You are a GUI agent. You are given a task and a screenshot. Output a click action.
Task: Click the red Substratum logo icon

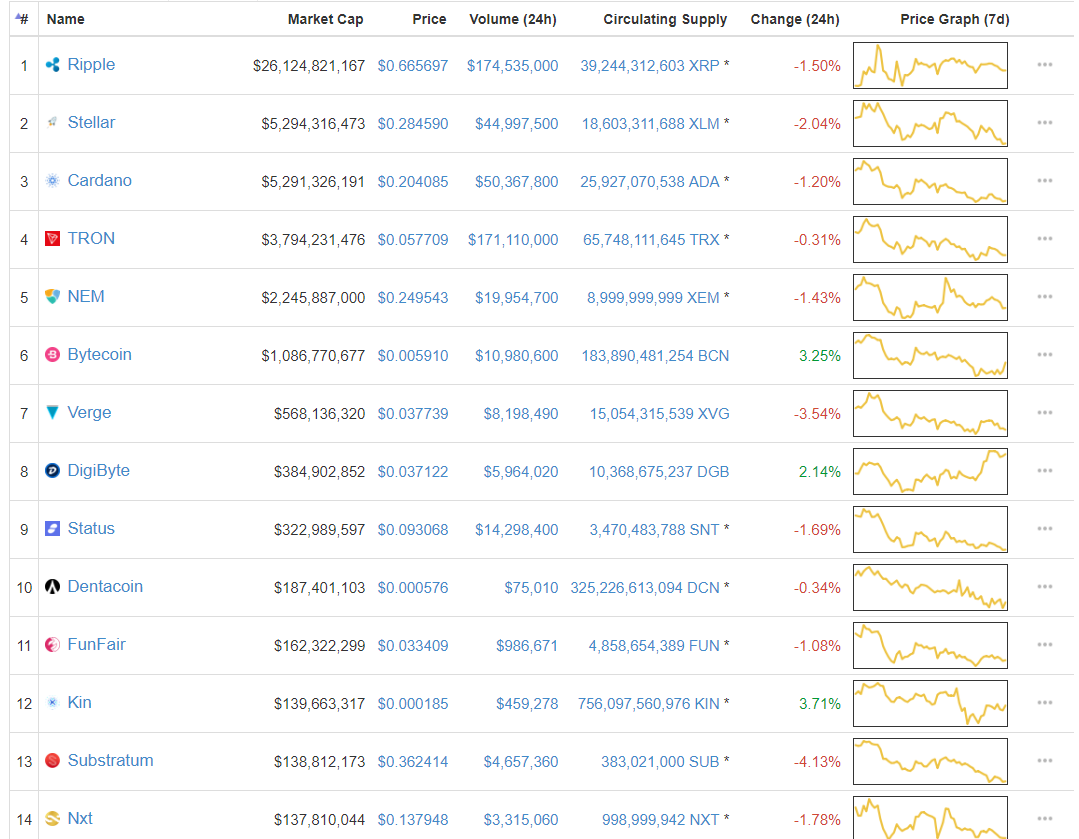[x=52, y=761]
